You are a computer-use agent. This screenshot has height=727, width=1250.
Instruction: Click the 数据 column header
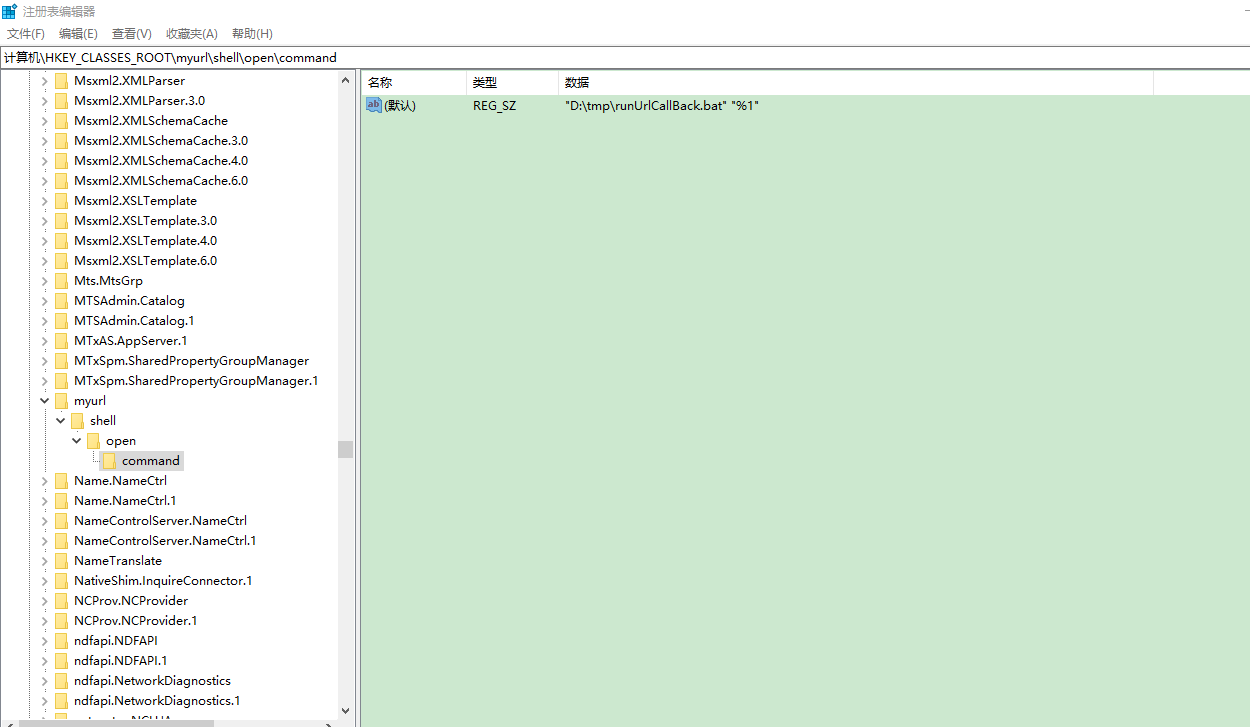(855, 83)
